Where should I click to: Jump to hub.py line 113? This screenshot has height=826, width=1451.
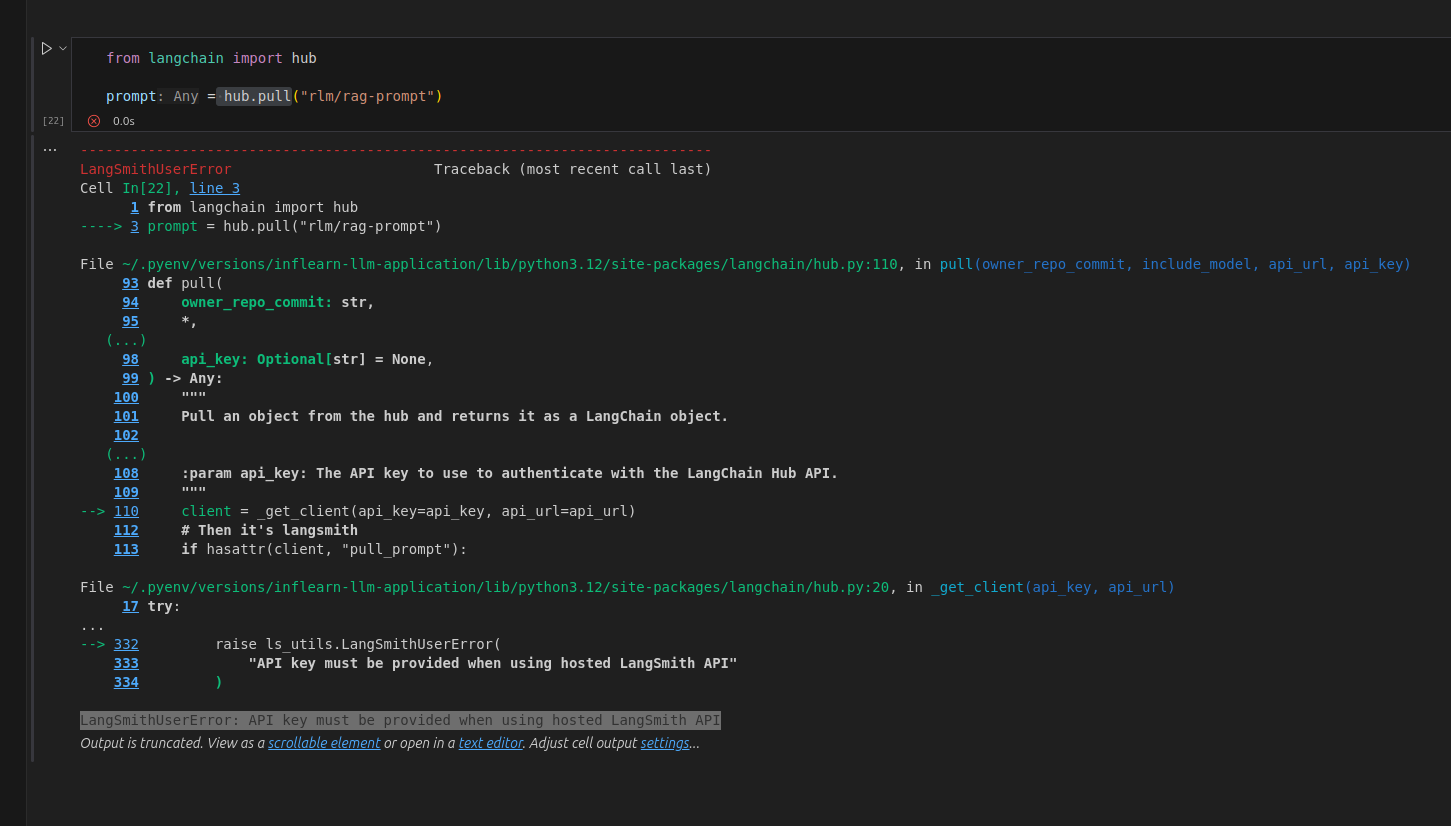[x=127, y=549]
